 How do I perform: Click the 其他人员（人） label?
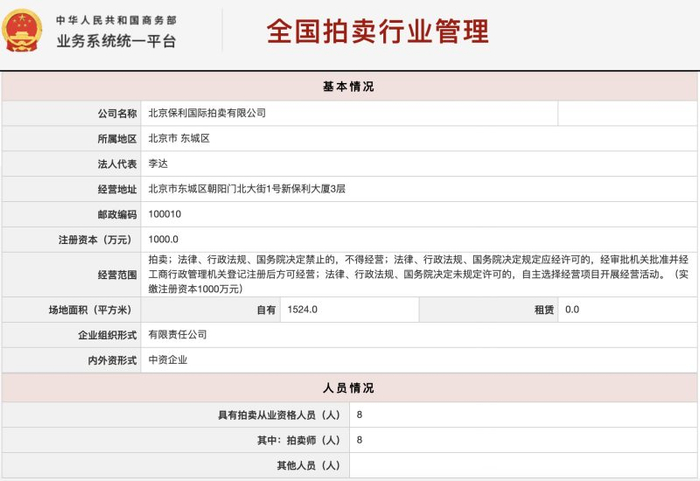click(309, 466)
